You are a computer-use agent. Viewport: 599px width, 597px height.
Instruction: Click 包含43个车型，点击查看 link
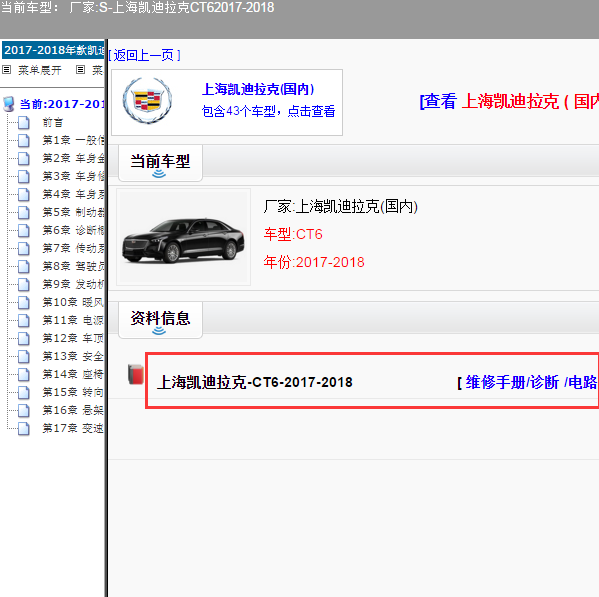268,111
